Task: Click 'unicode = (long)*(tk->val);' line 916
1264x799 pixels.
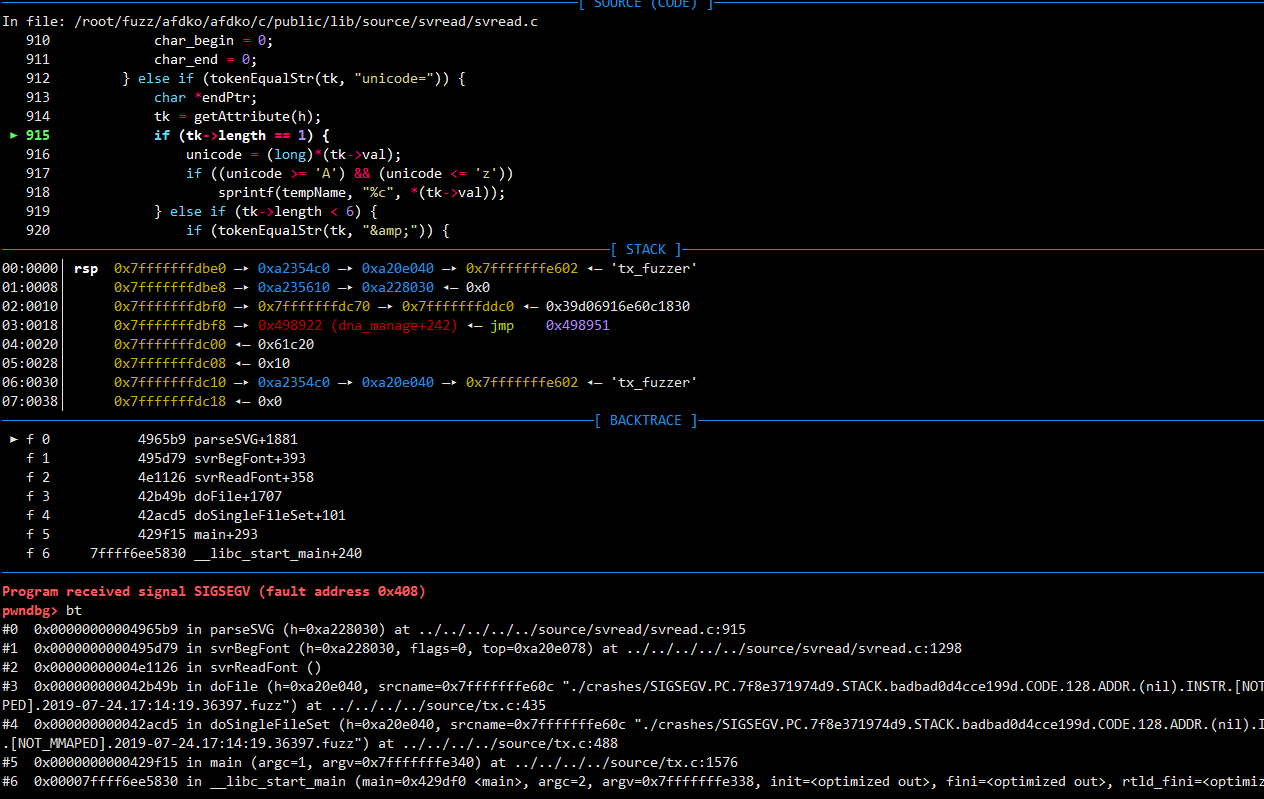Action: click(x=294, y=154)
